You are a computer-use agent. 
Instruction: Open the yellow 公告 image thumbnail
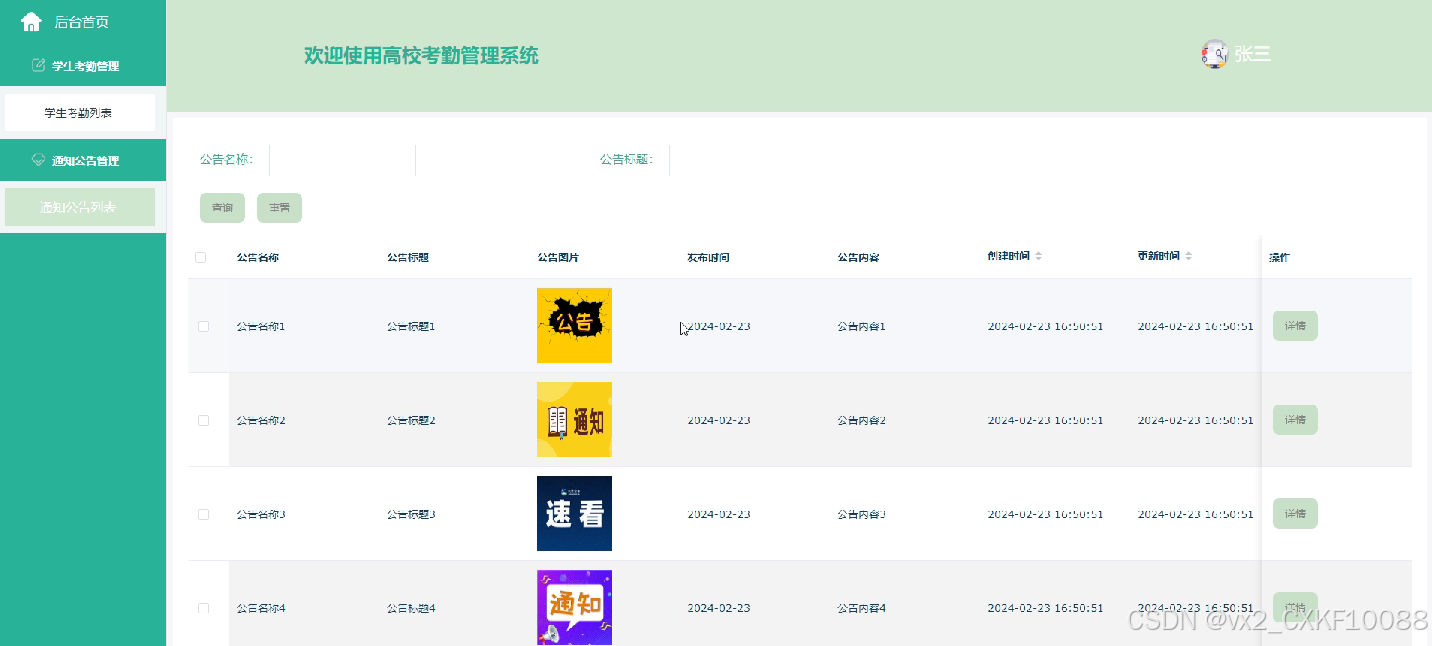[574, 325]
